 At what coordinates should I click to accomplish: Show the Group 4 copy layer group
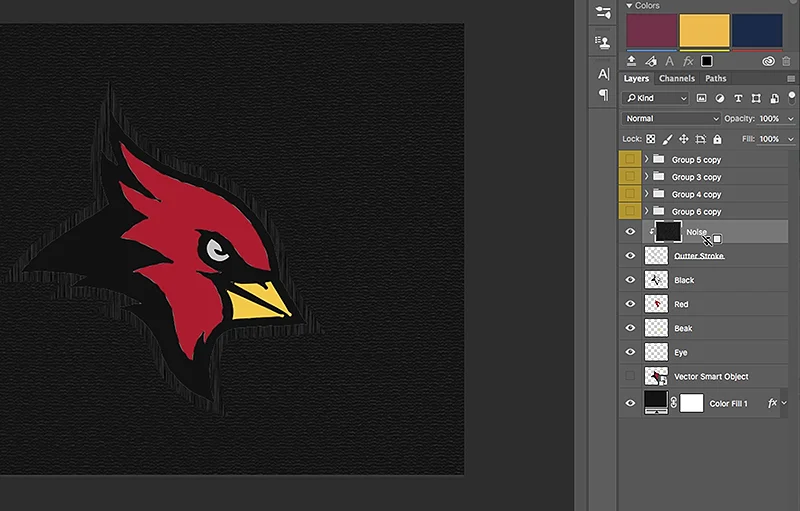point(630,194)
